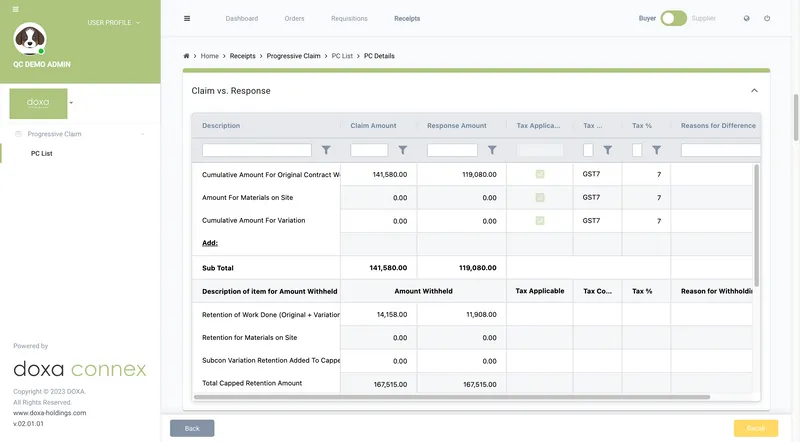
Task: Open the Requisitions tab
Action: 349,18
